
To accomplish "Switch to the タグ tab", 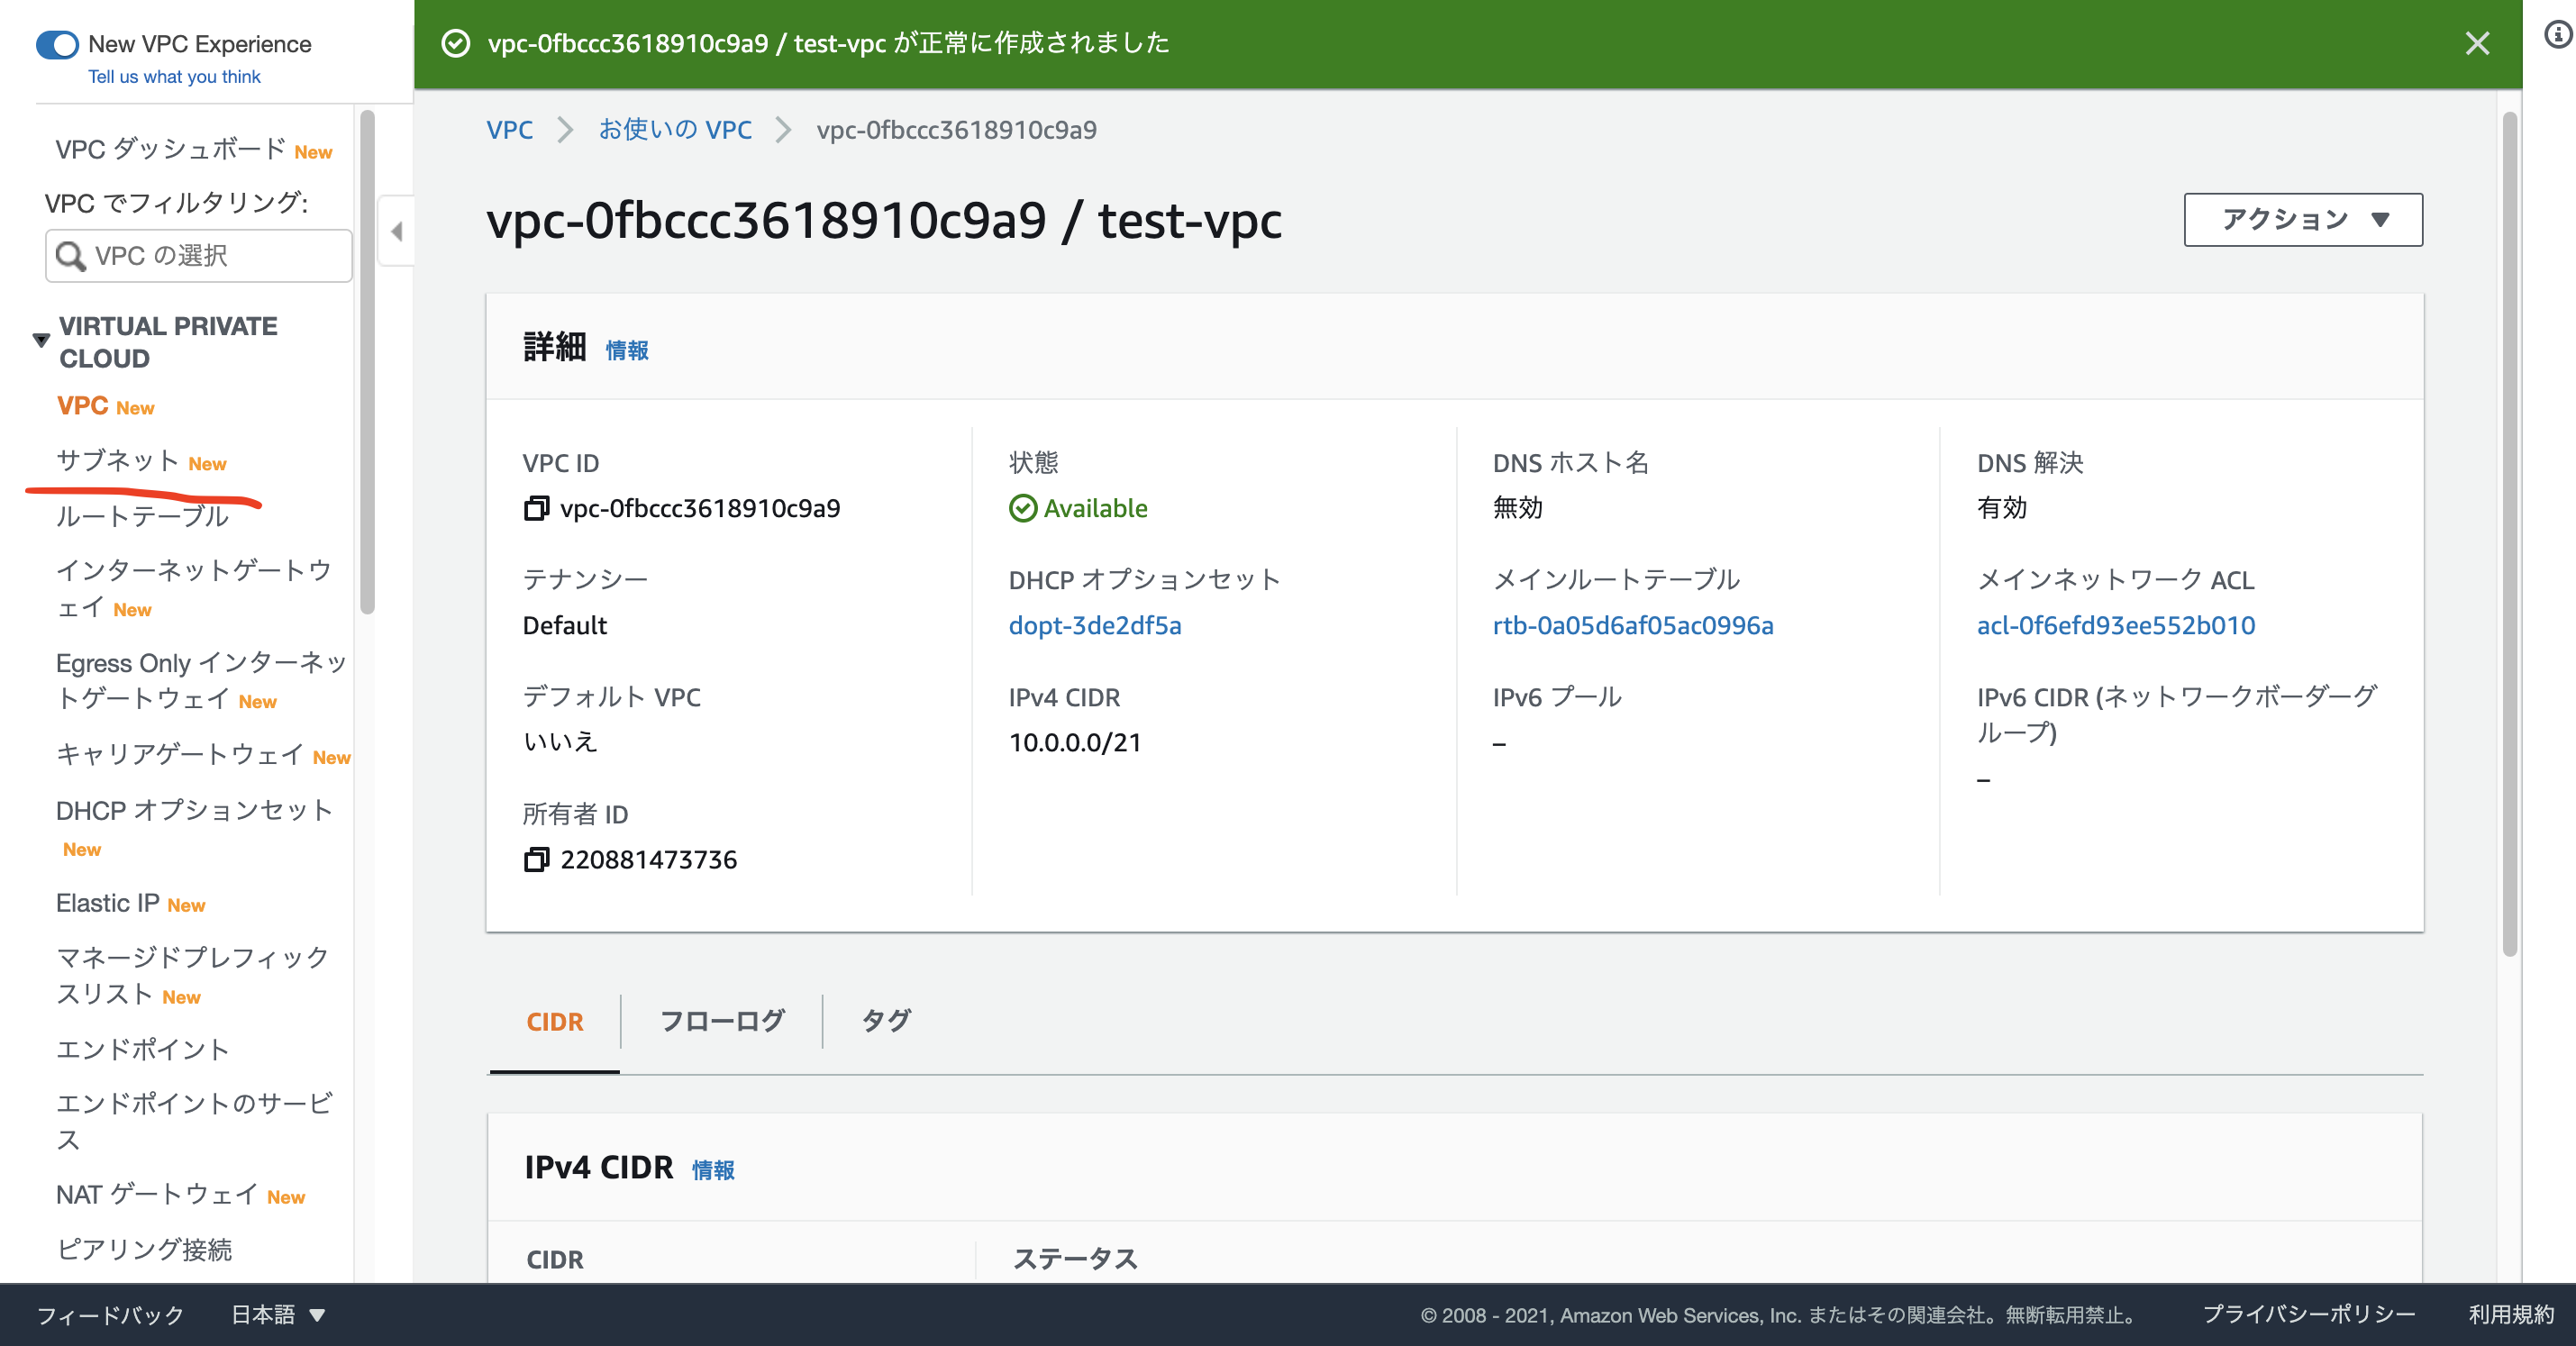I will 885,1021.
